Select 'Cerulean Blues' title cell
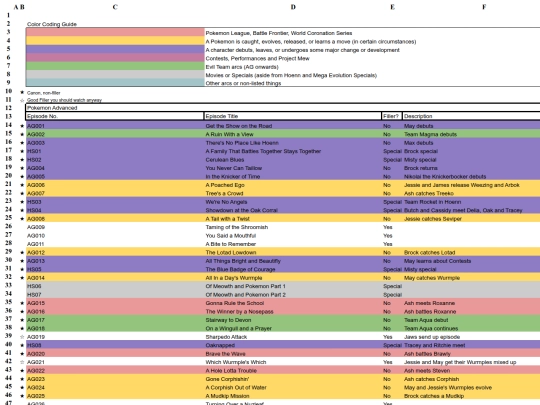This screenshot has width=540, height=405. point(293,160)
